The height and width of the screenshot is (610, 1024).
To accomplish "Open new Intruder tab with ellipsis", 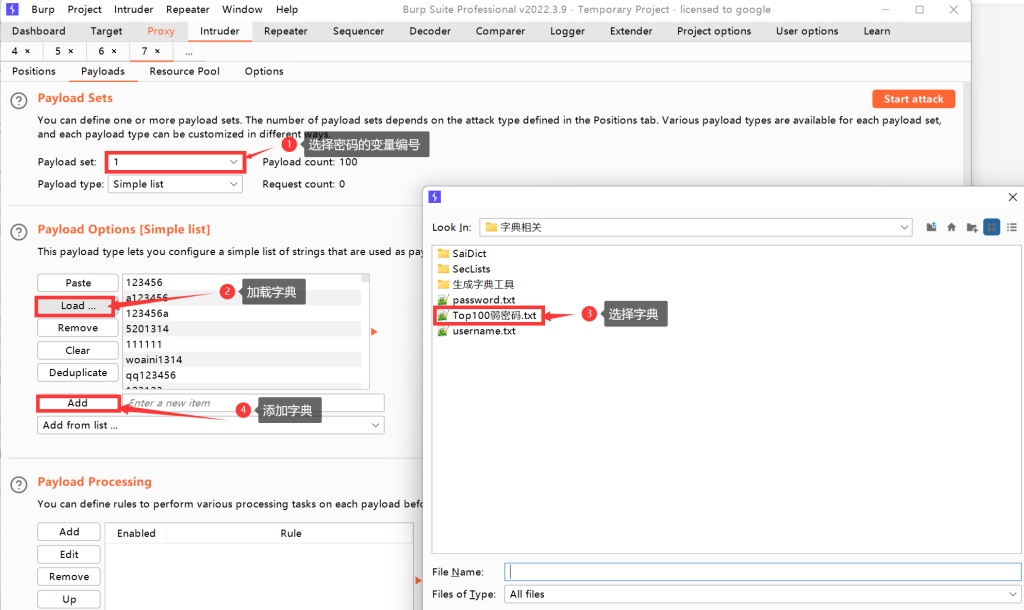I will (189, 52).
